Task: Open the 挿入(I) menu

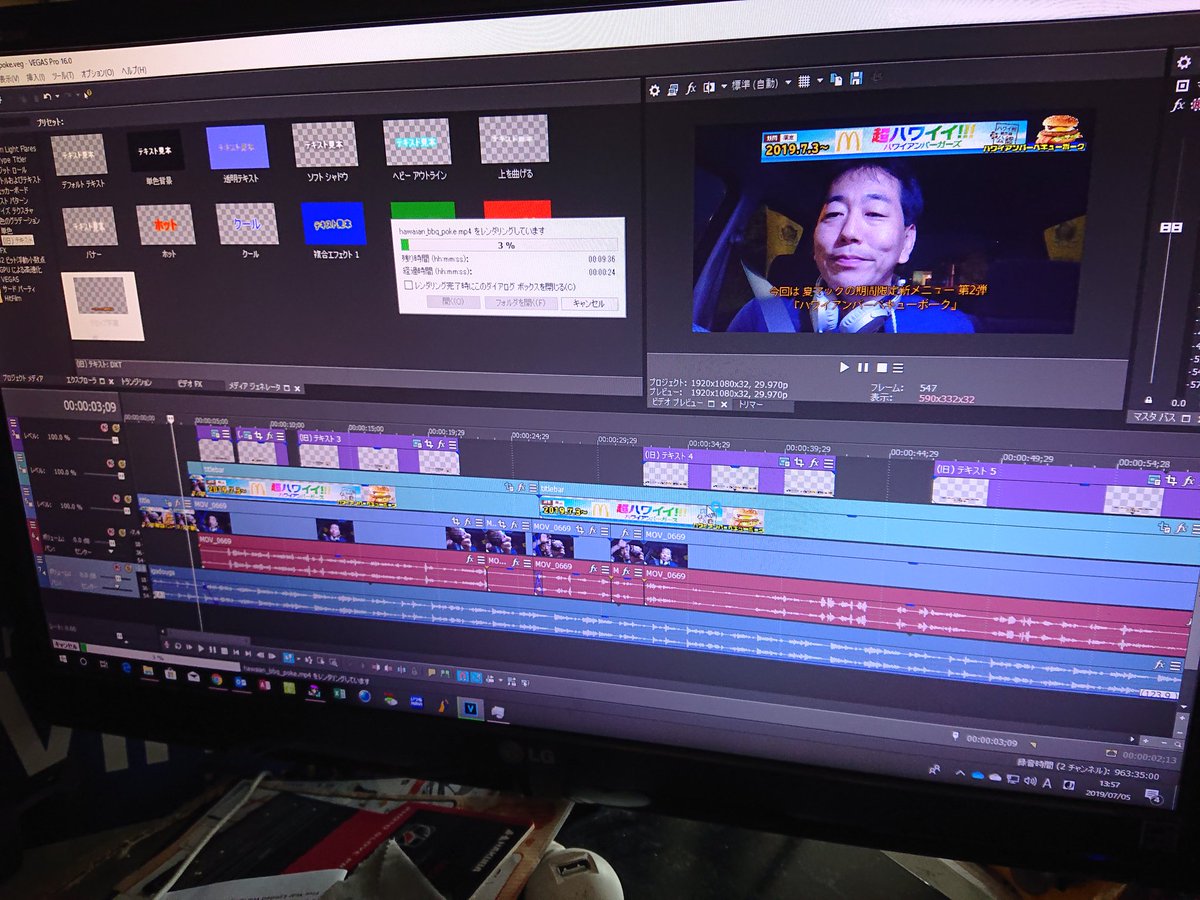Action: [x=34, y=77]
